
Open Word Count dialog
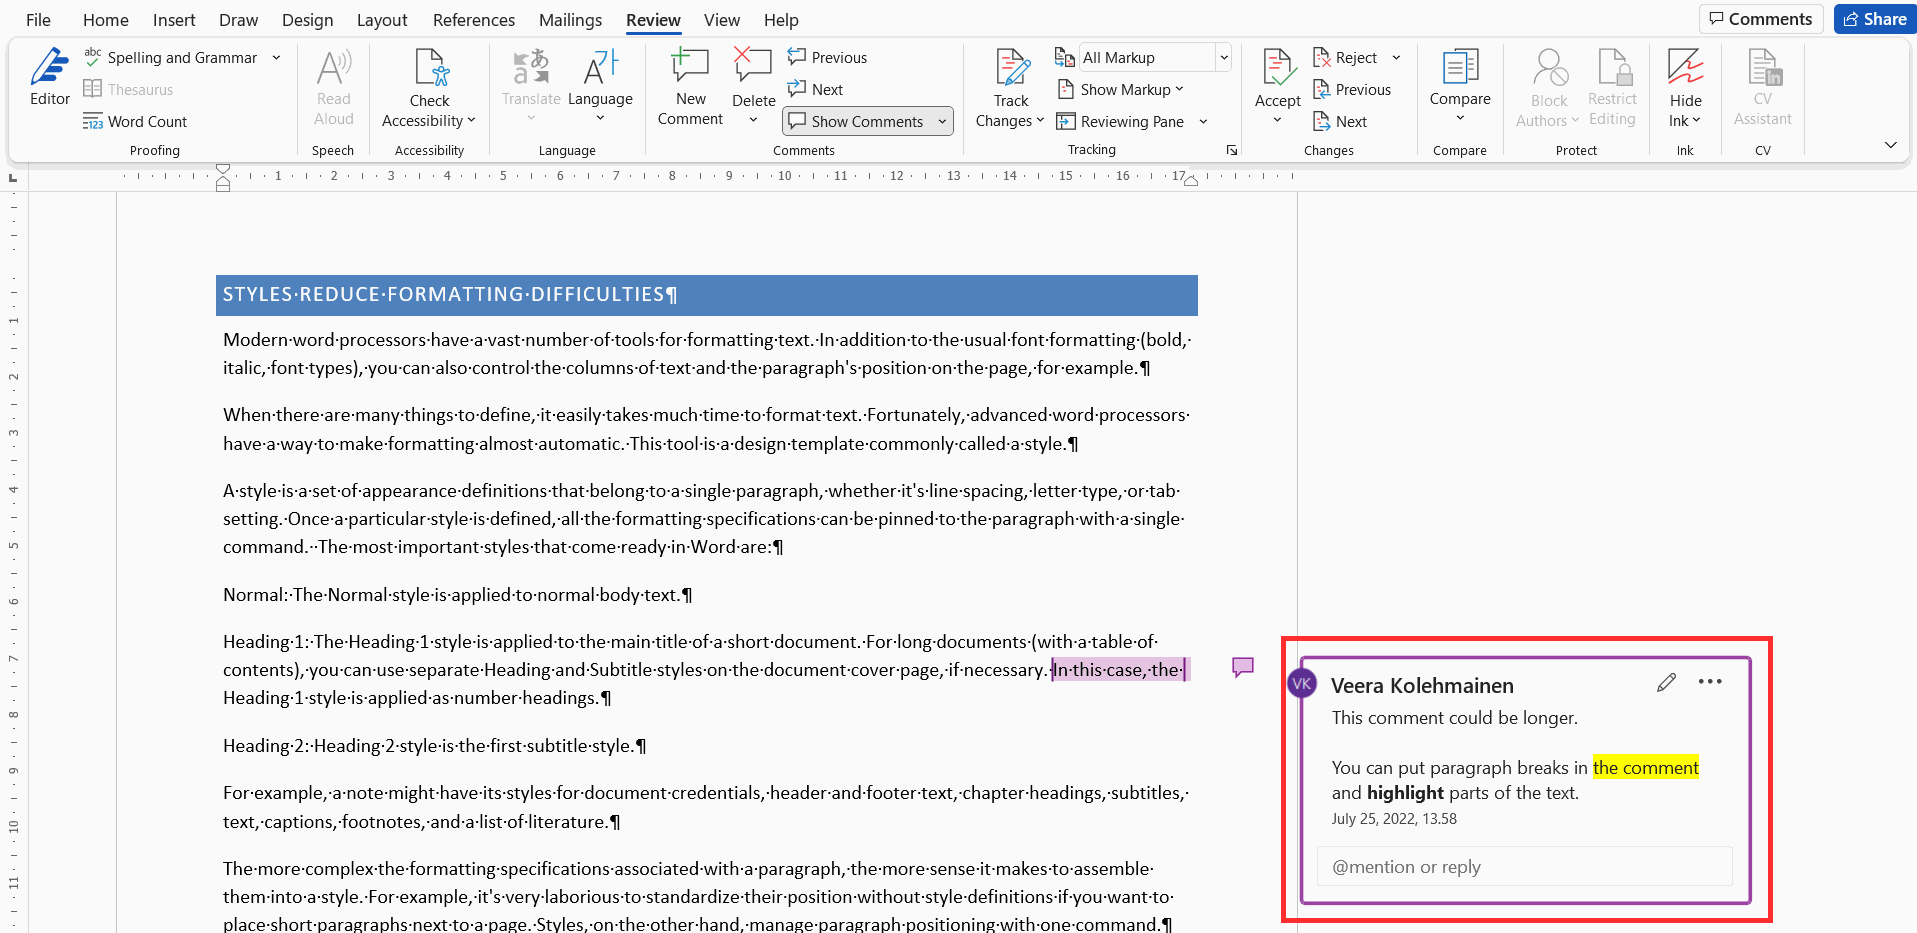pyautogui.click(x=135, y=121)
